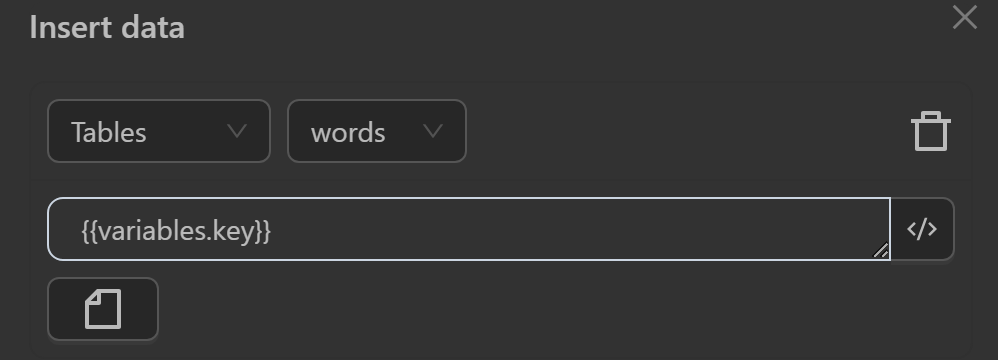The height and width of the screenshot is (360, 998).
Task: Click the blank page icon button
Action: click(103, 309)
